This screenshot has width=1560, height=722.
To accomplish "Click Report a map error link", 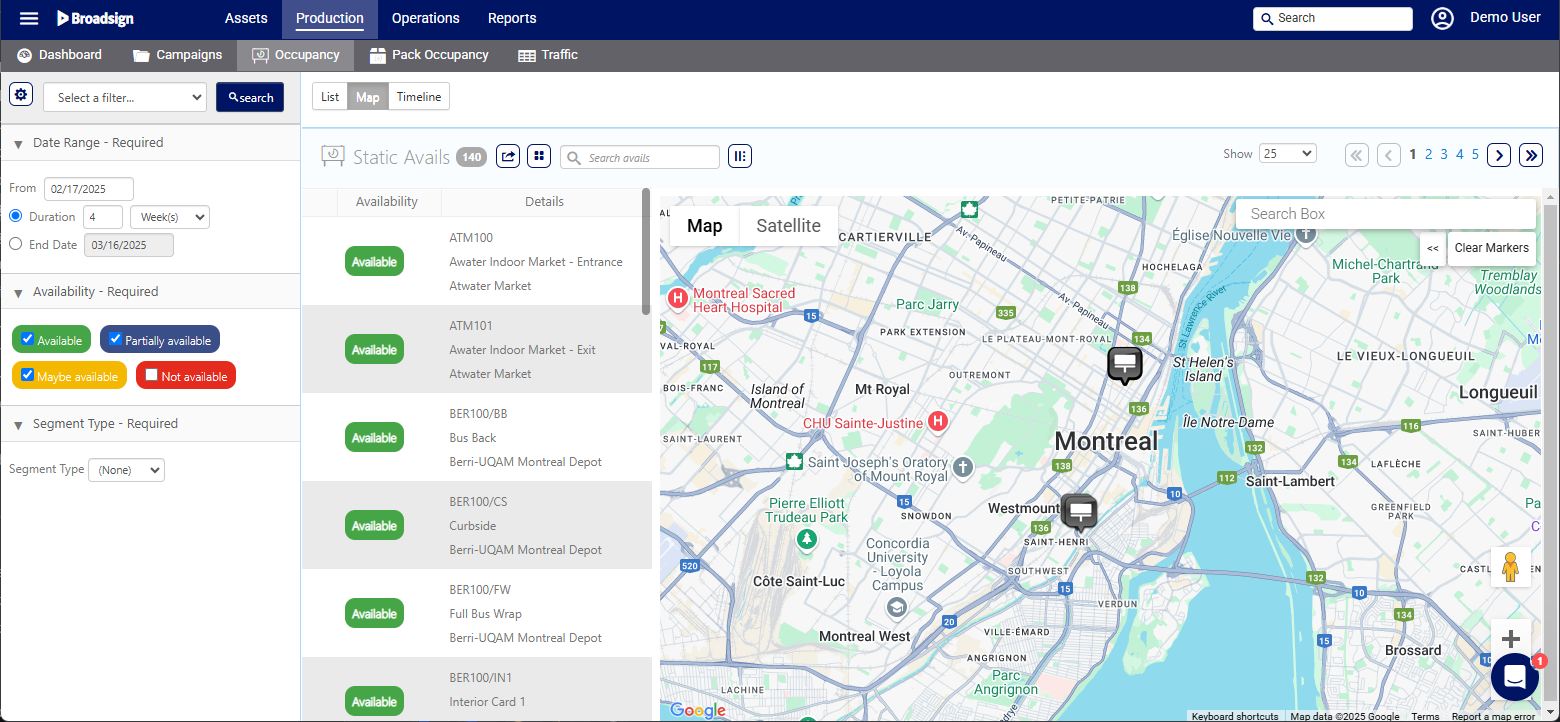I will click(1493, 716).
